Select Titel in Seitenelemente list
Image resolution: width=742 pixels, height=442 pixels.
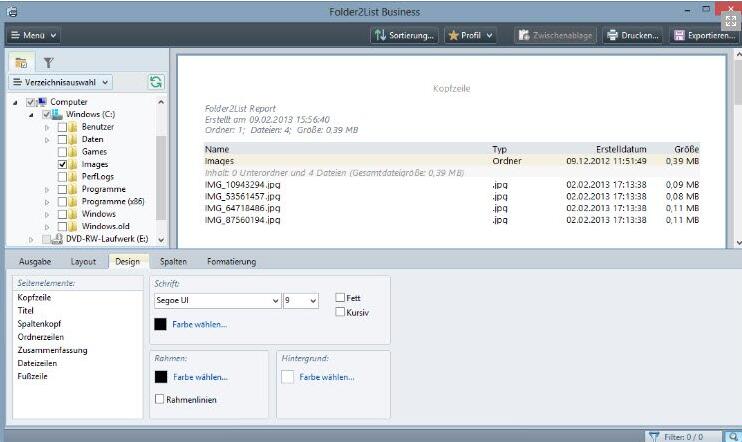tap(26, 311)
